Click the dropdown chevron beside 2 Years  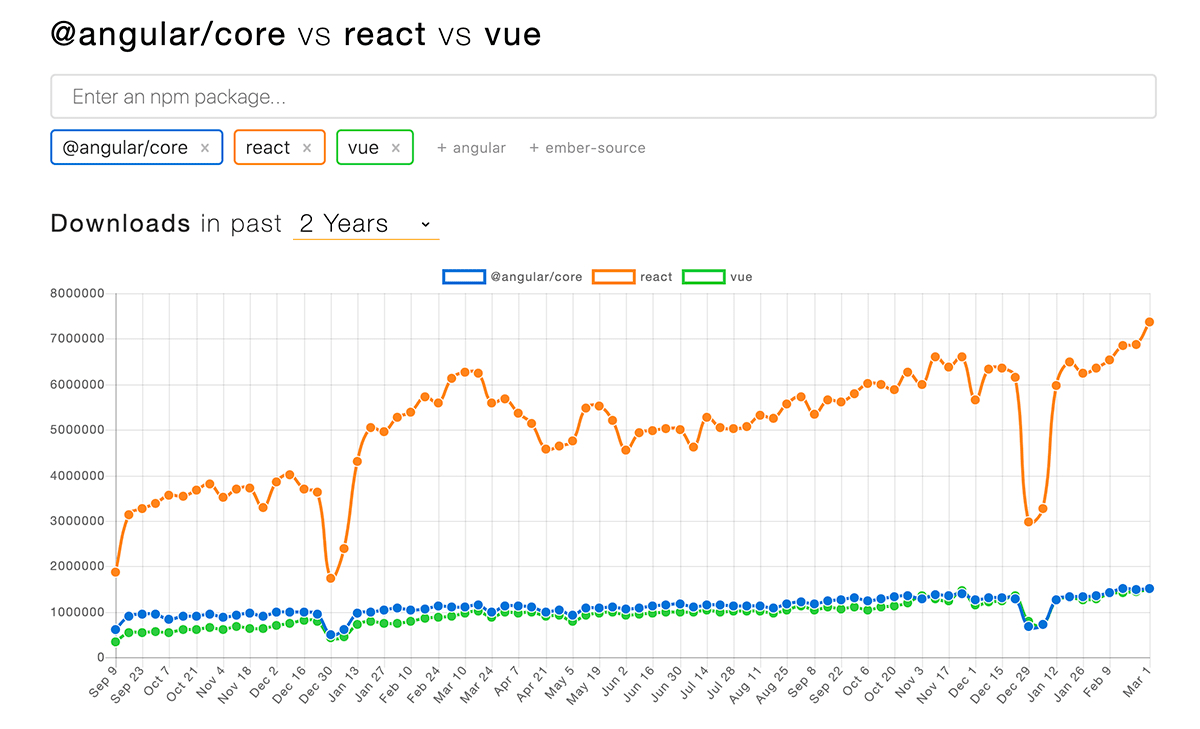coord(427,224)
